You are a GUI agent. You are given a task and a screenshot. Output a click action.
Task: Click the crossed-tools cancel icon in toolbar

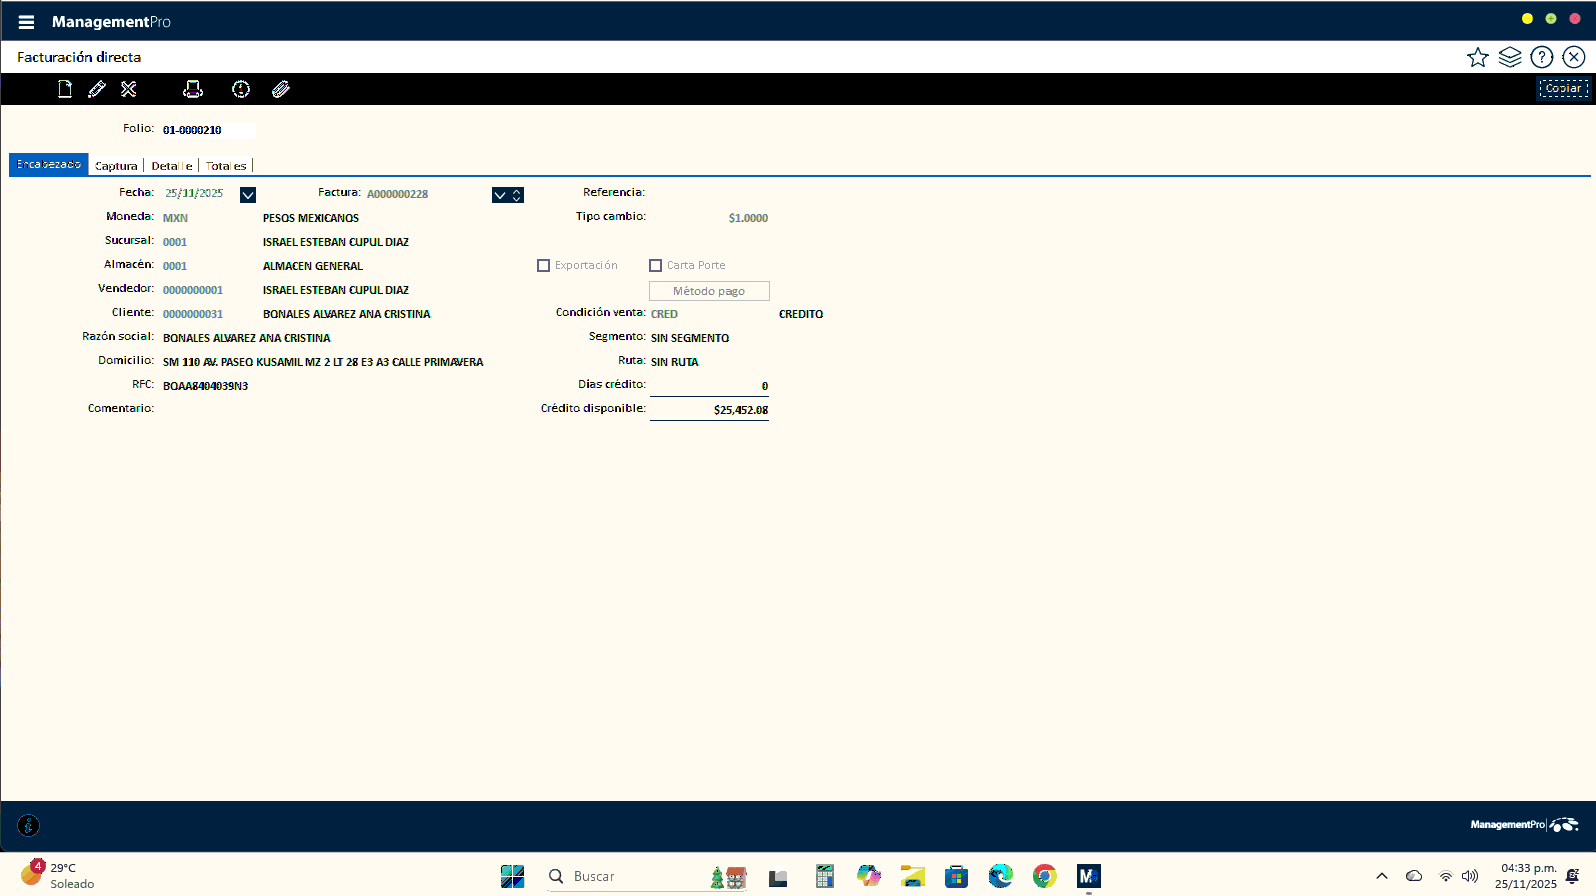(129, 89)
